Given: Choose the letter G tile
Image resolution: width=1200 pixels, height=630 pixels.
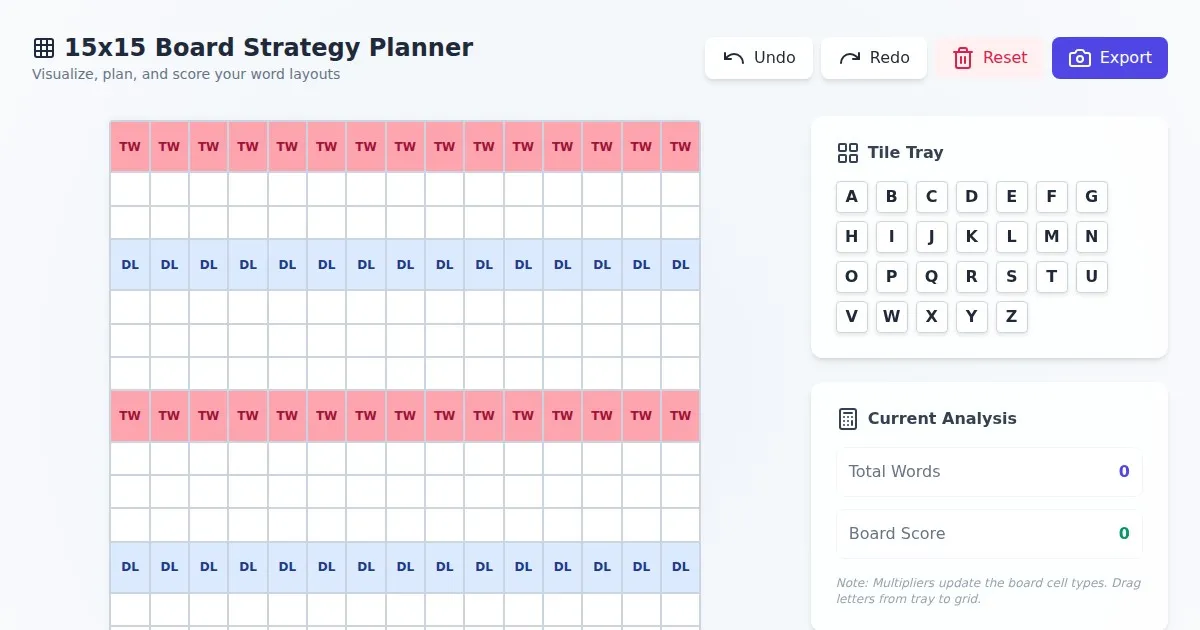Looking at the screenshot, I should (1092, 197).
